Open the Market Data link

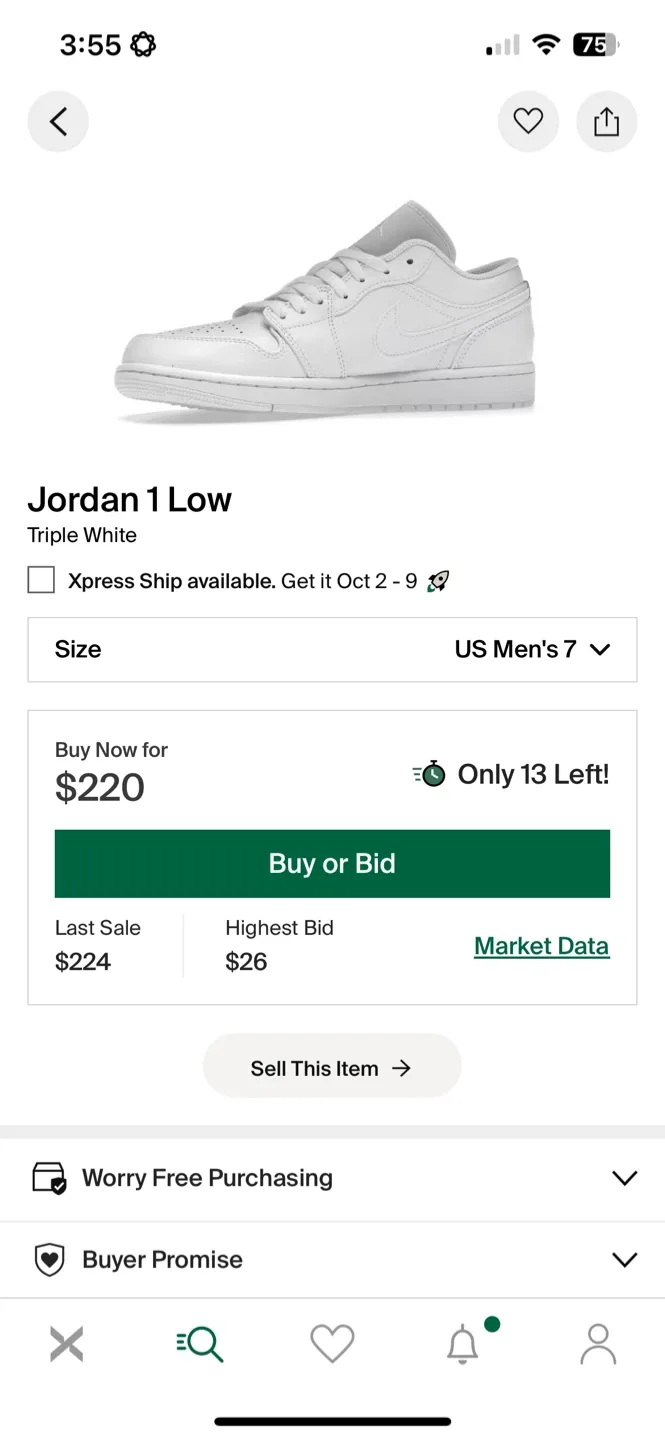pos(541,945)
